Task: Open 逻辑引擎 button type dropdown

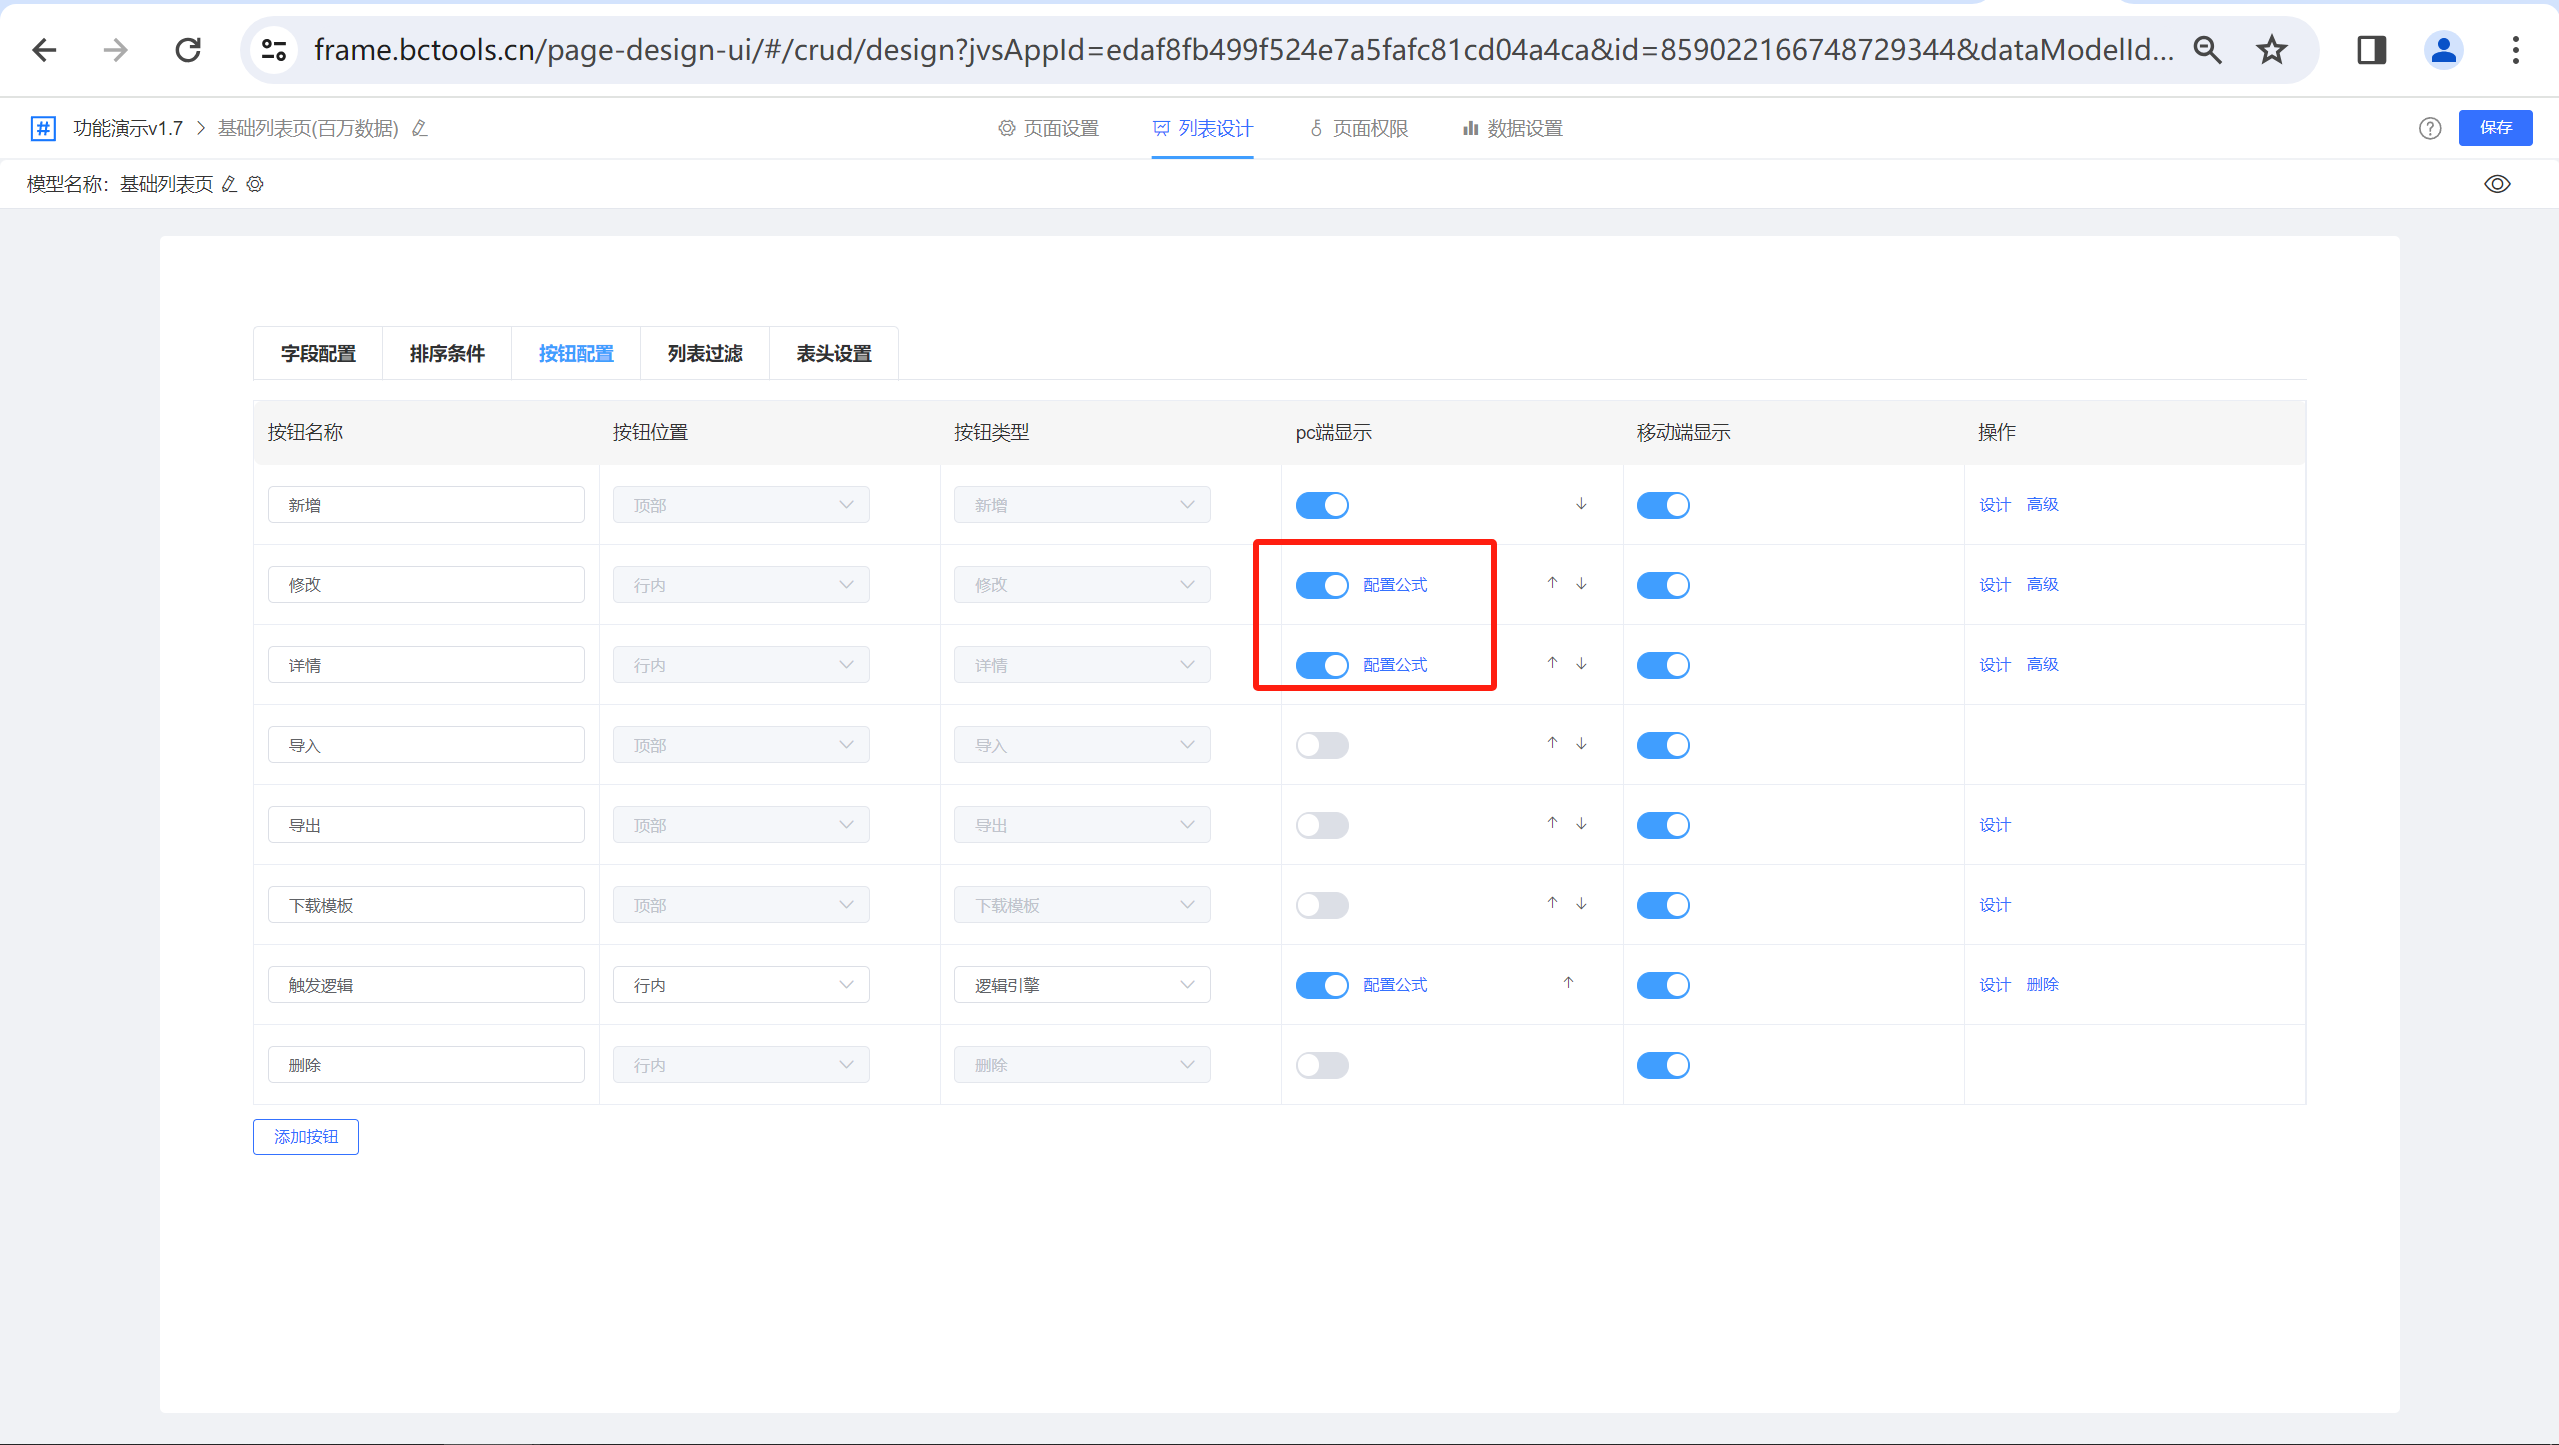Action: point(1082,985)
